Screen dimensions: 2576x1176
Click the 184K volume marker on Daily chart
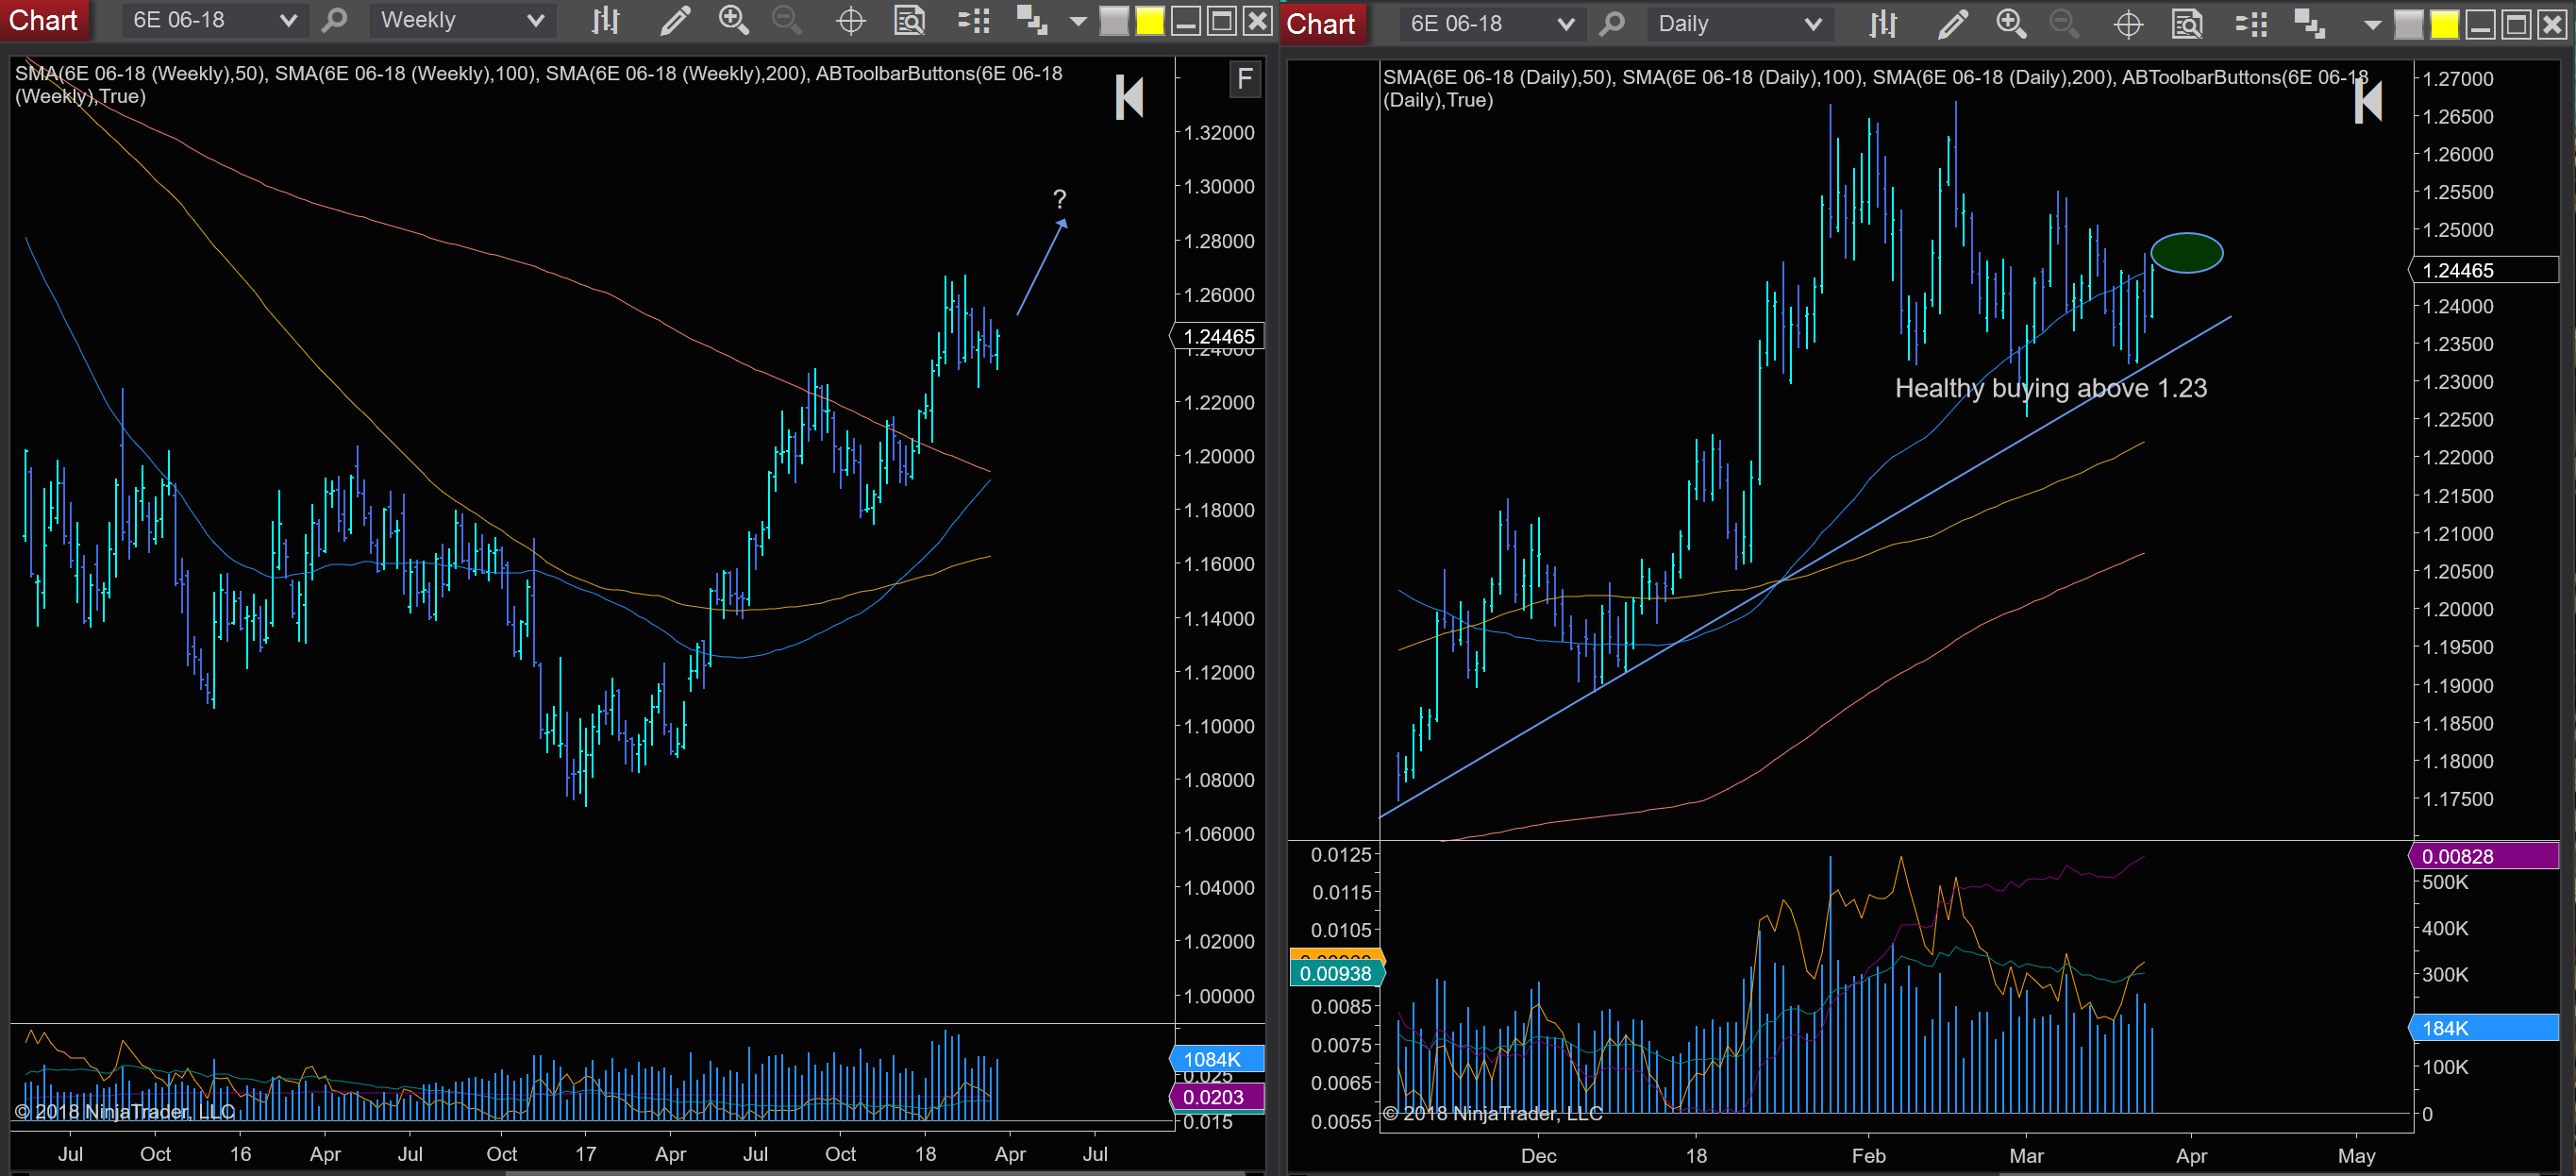[x=2484, y=1028]
